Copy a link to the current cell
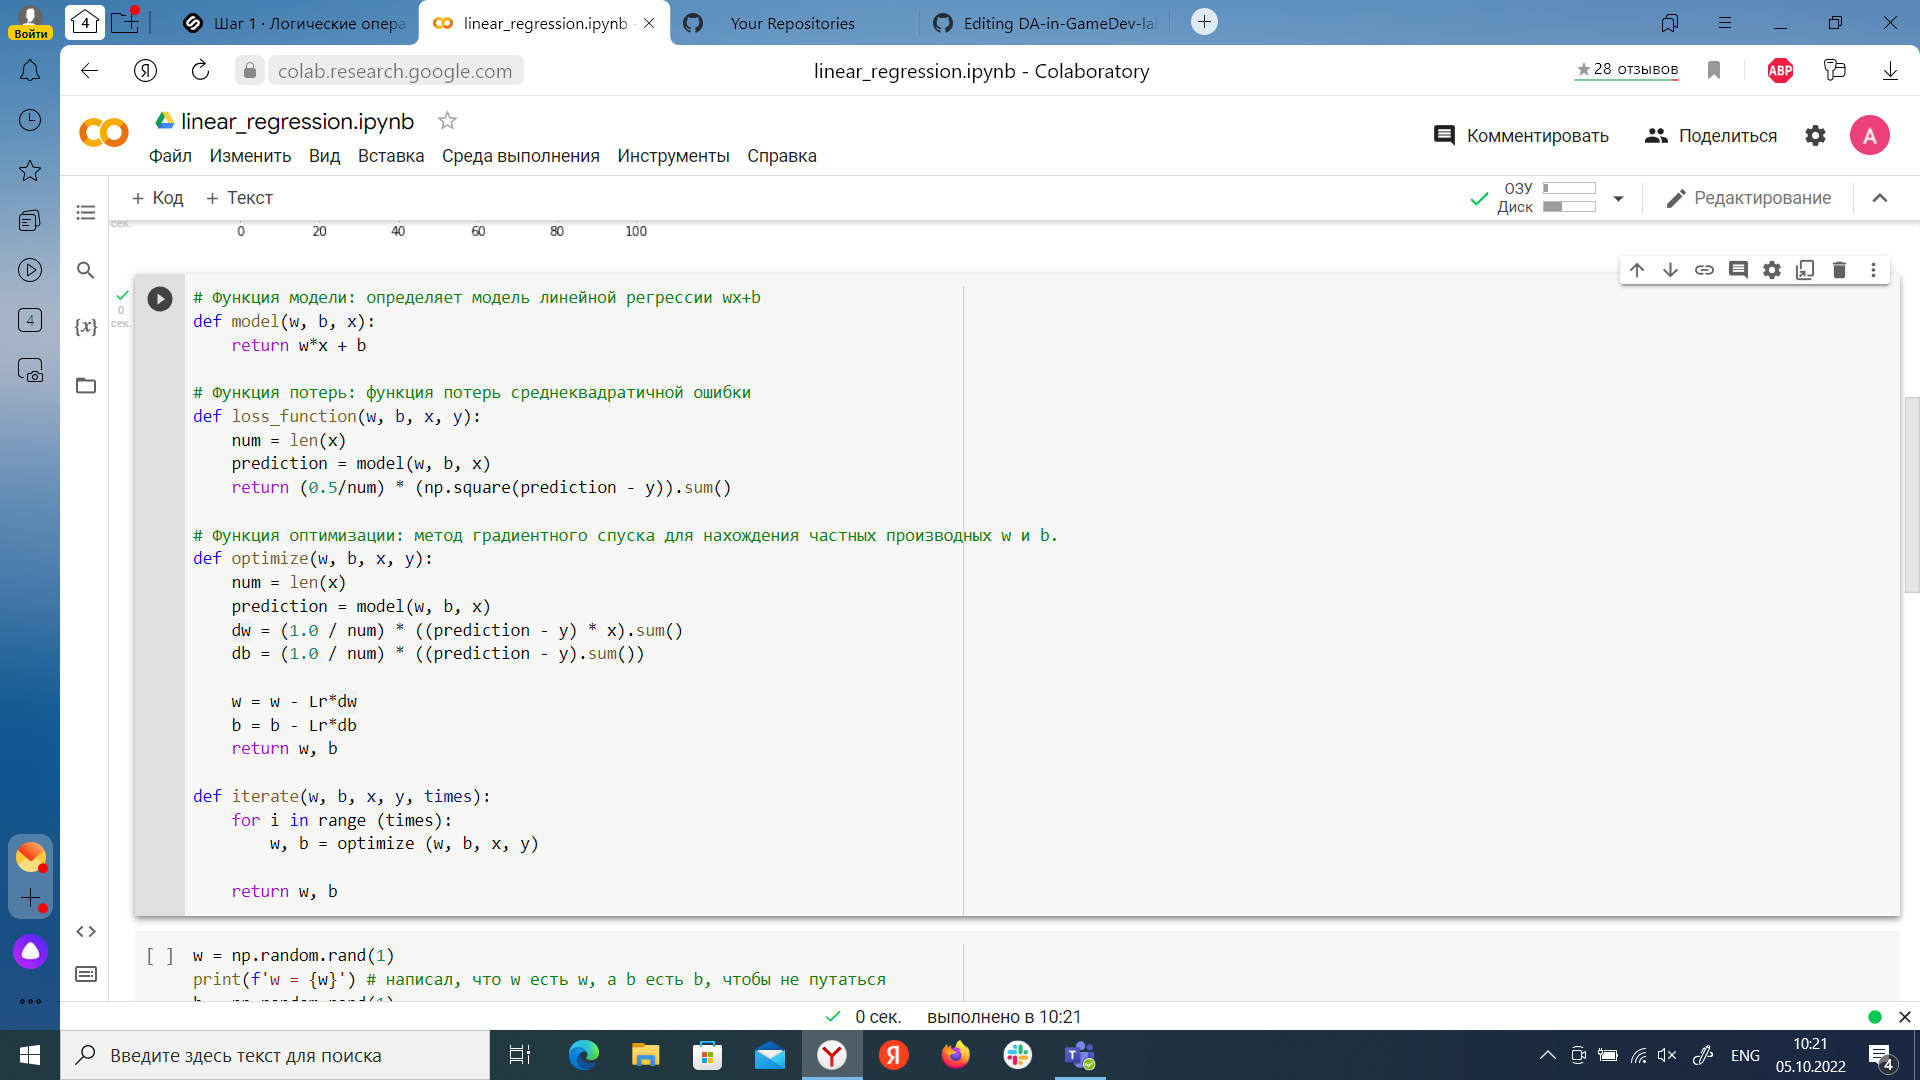The width and height of the screenshot is (1920, 1080). (1704, 269)
